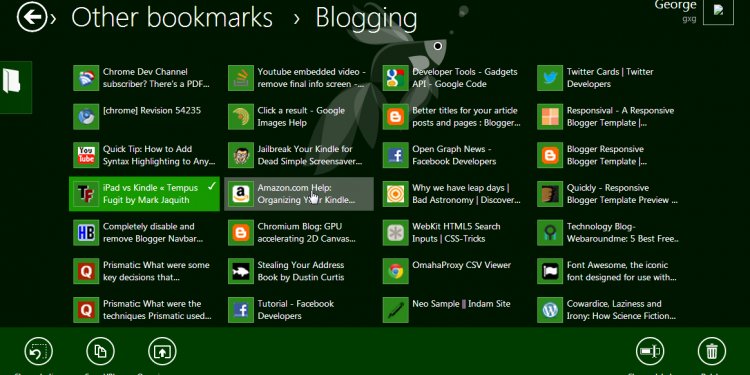Deselect the checked iPad vs Kindle tile
Screen dimensions: 750x375
144,194
